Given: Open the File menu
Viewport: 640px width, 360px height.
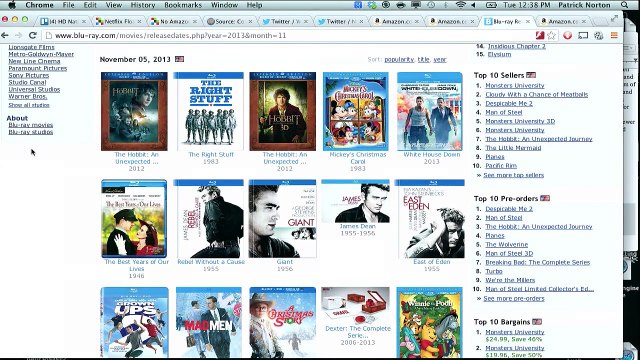Looking at the screenshot, I should point(68,5).
